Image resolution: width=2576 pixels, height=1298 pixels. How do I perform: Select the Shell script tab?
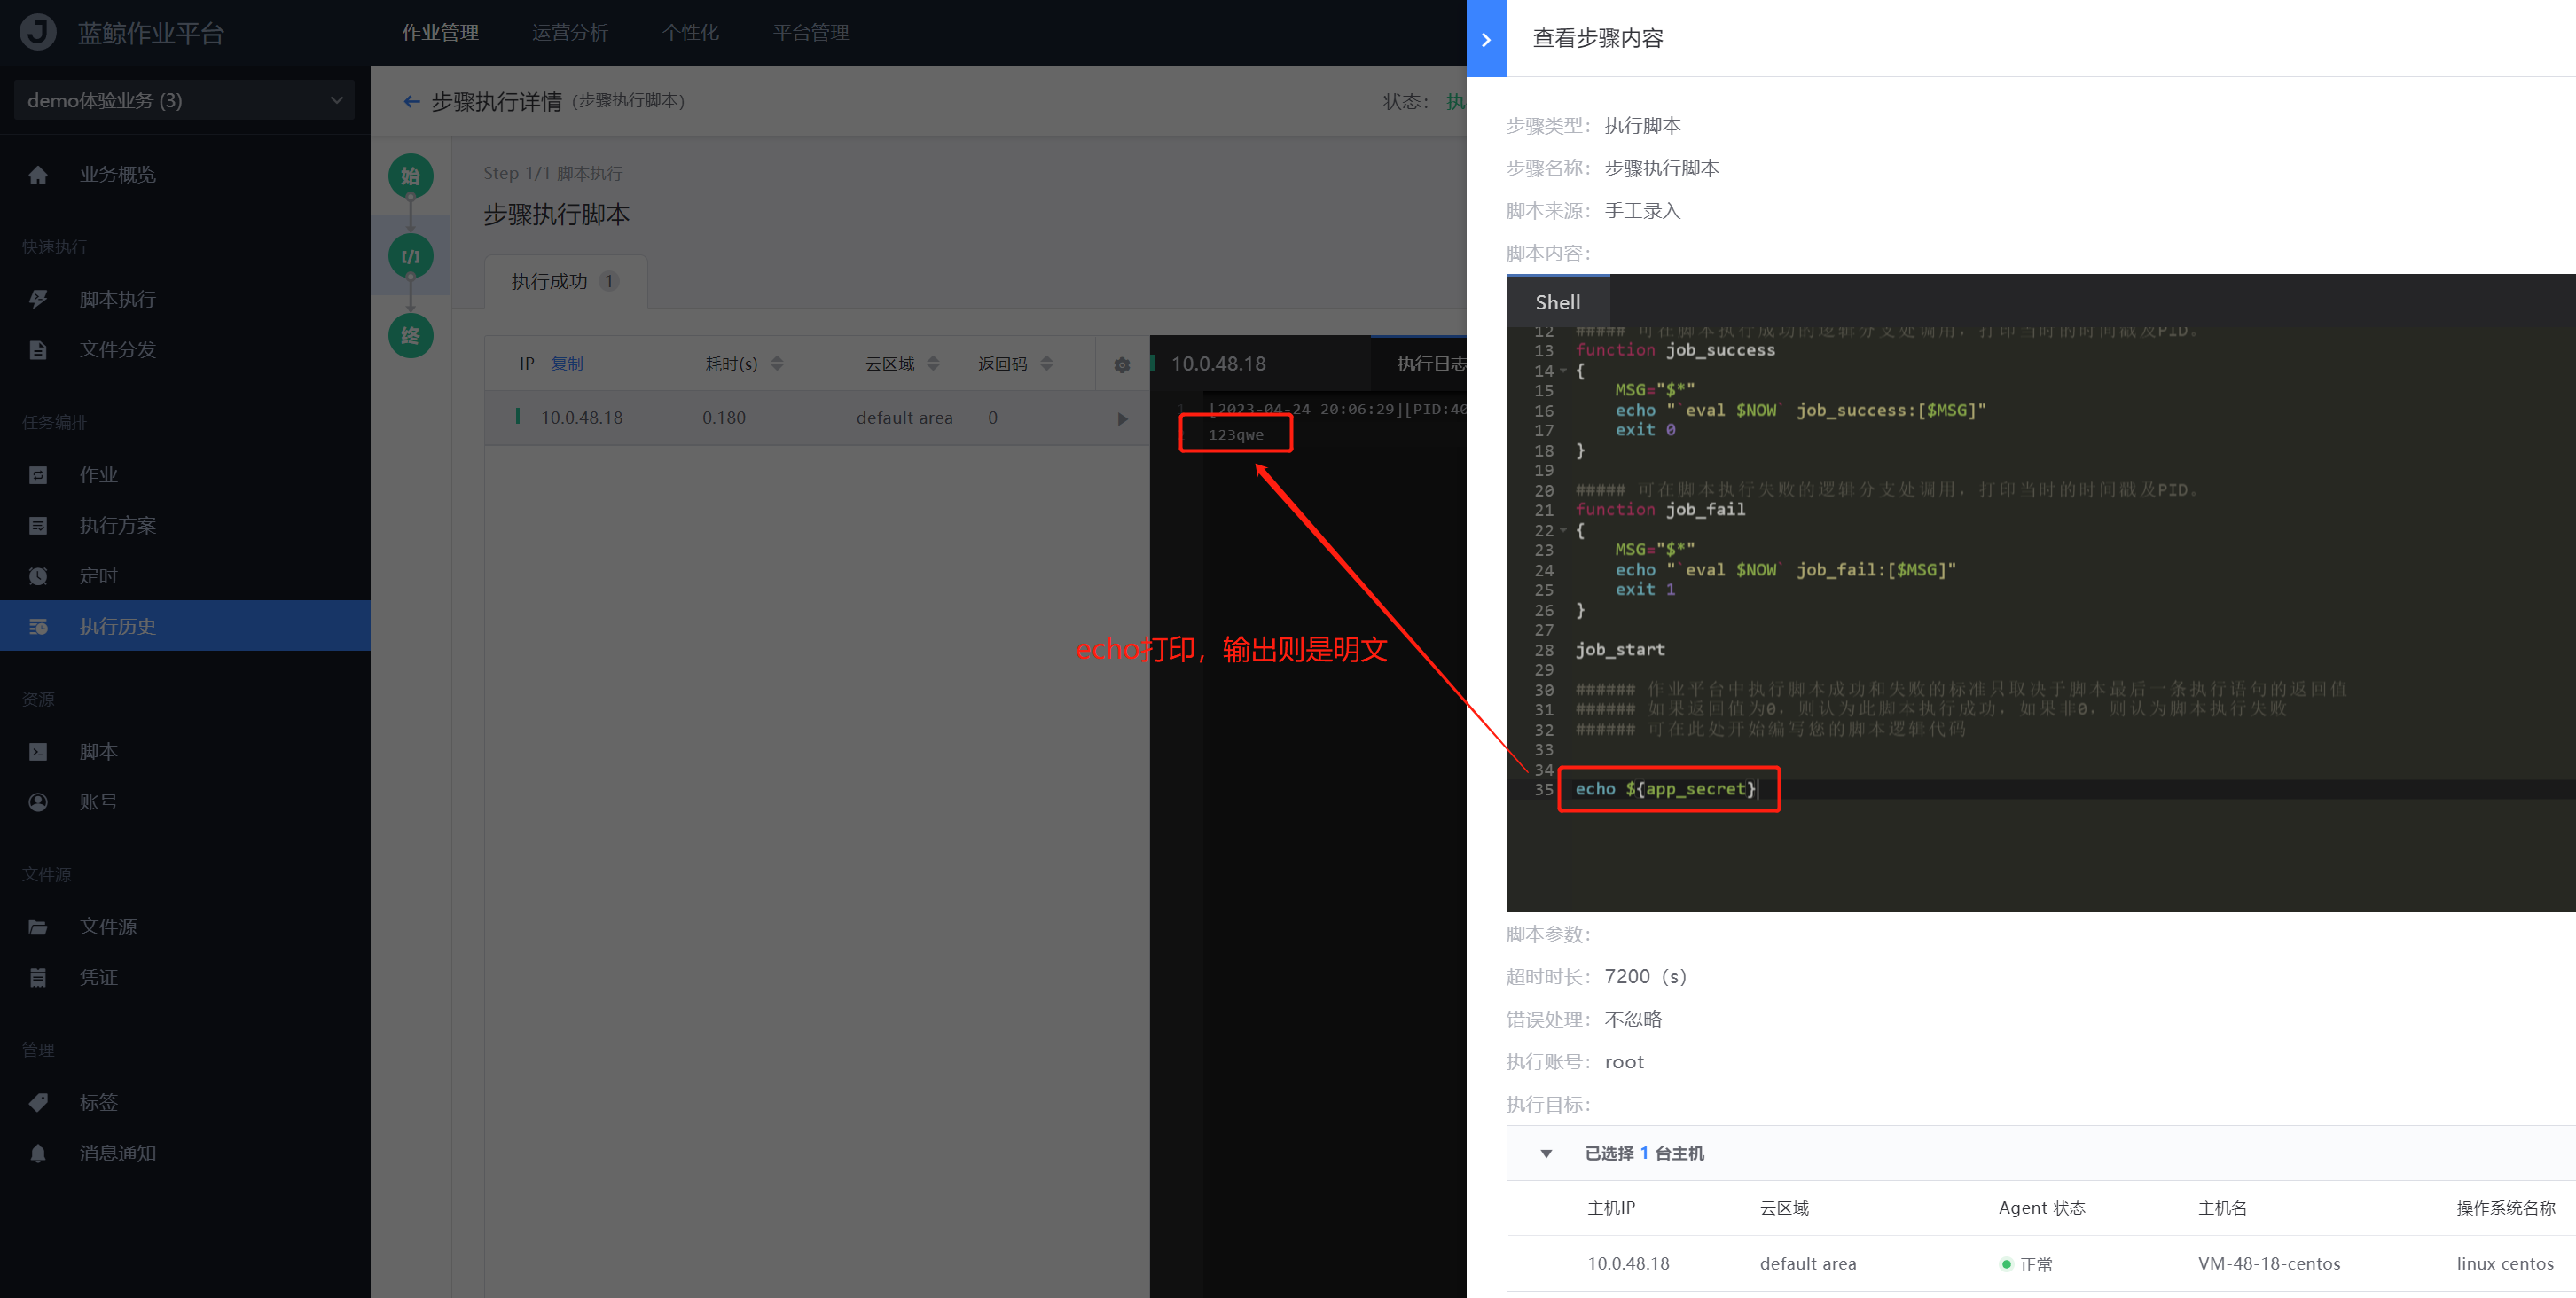(1558, 302)
